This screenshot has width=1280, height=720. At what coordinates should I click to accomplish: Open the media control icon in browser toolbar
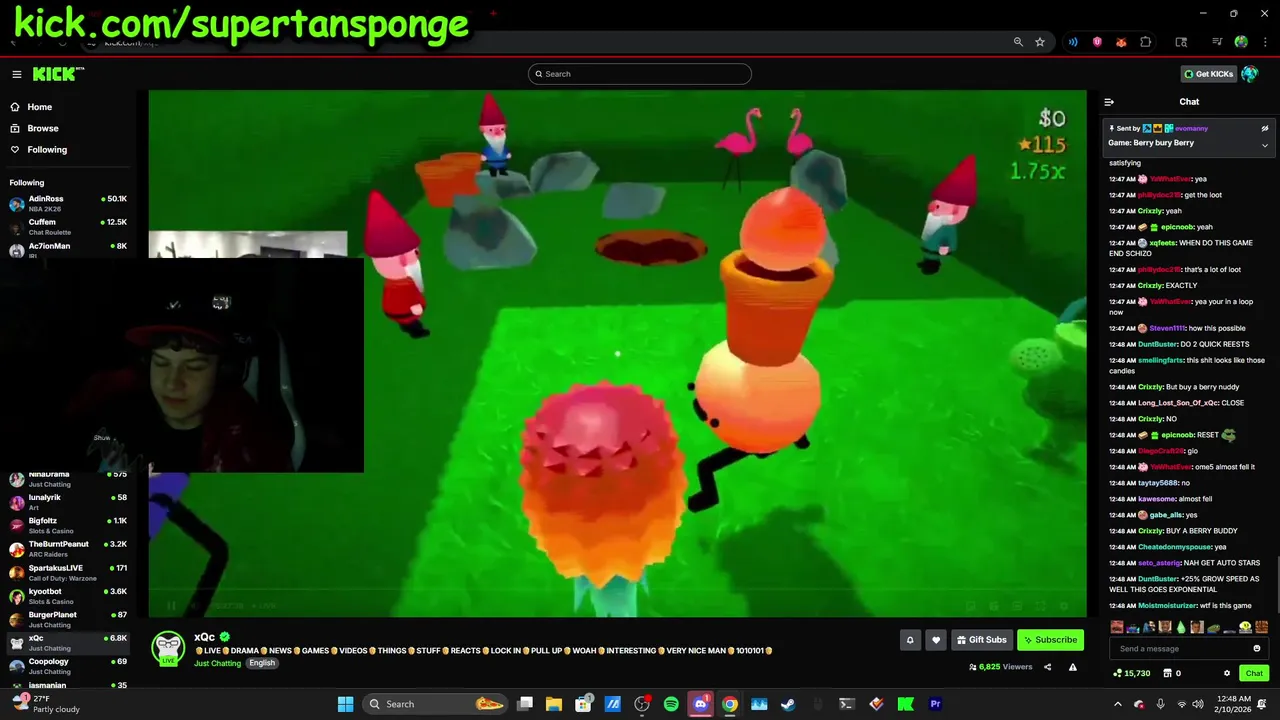click(x=1217, y=42)
